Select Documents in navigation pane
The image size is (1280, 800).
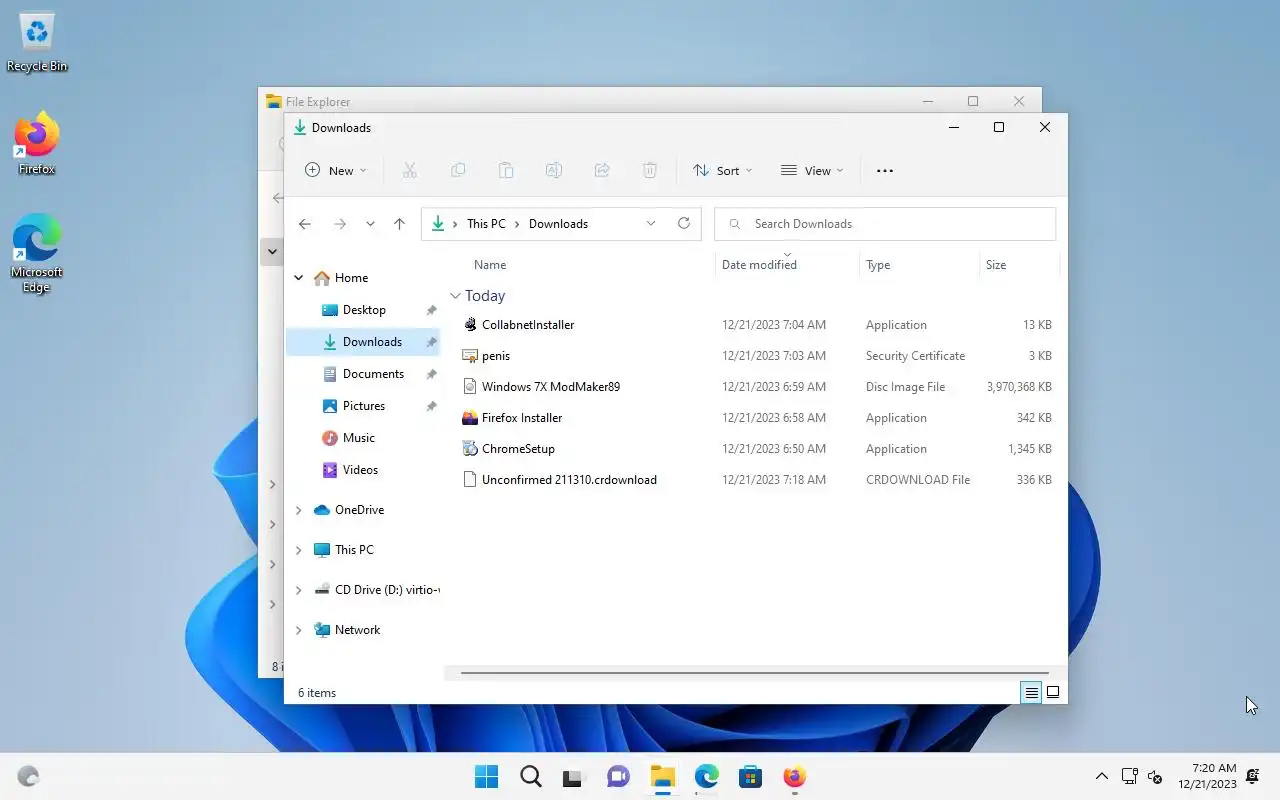pyautogui.click(x=363, y=374)
